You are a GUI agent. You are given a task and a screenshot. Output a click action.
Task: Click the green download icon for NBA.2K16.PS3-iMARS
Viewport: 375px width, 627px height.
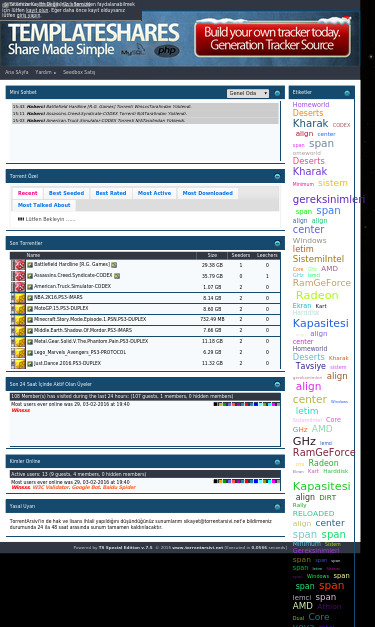click(30, 298)
